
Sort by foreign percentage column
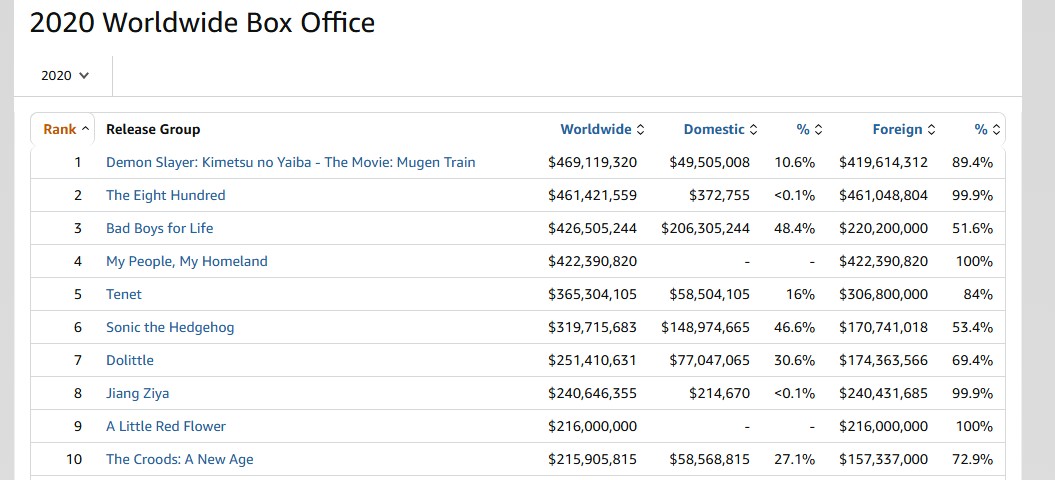(x=986, y=129)
